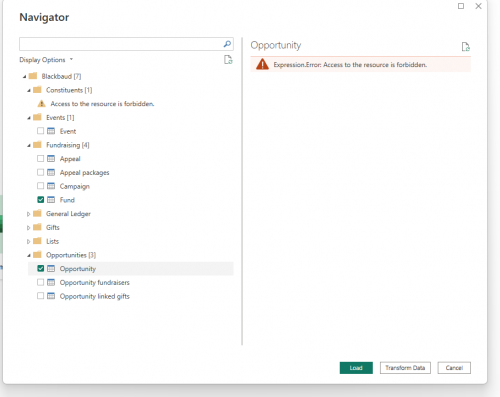Click the Opportunities folder icon
500x397 pixels.
click(x=37, y=255)
